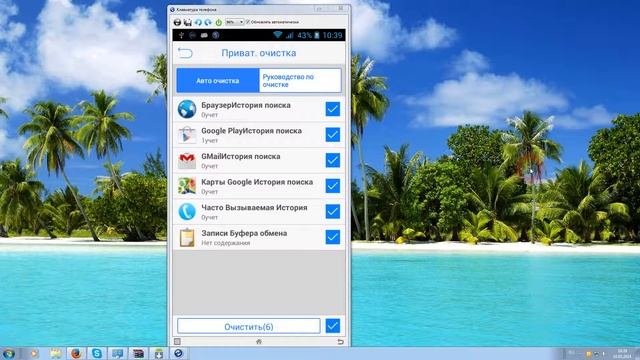
Task: Toggle the select-all checkbox beside Очистить
Action: (x=333, y=326)
